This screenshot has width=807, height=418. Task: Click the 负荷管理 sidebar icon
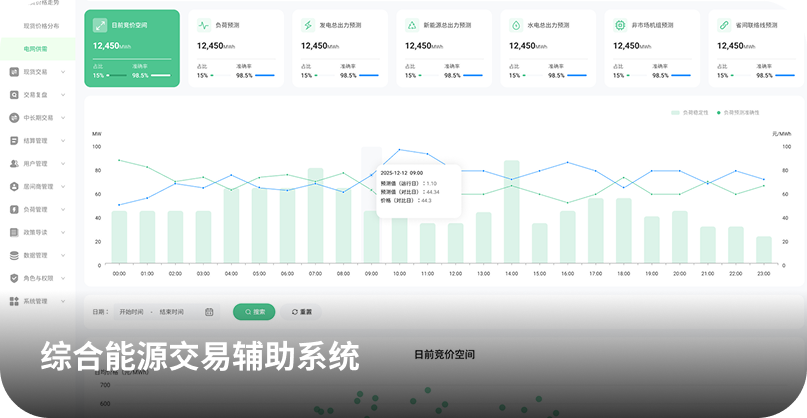pyautogui.click(x=14, y=210)
